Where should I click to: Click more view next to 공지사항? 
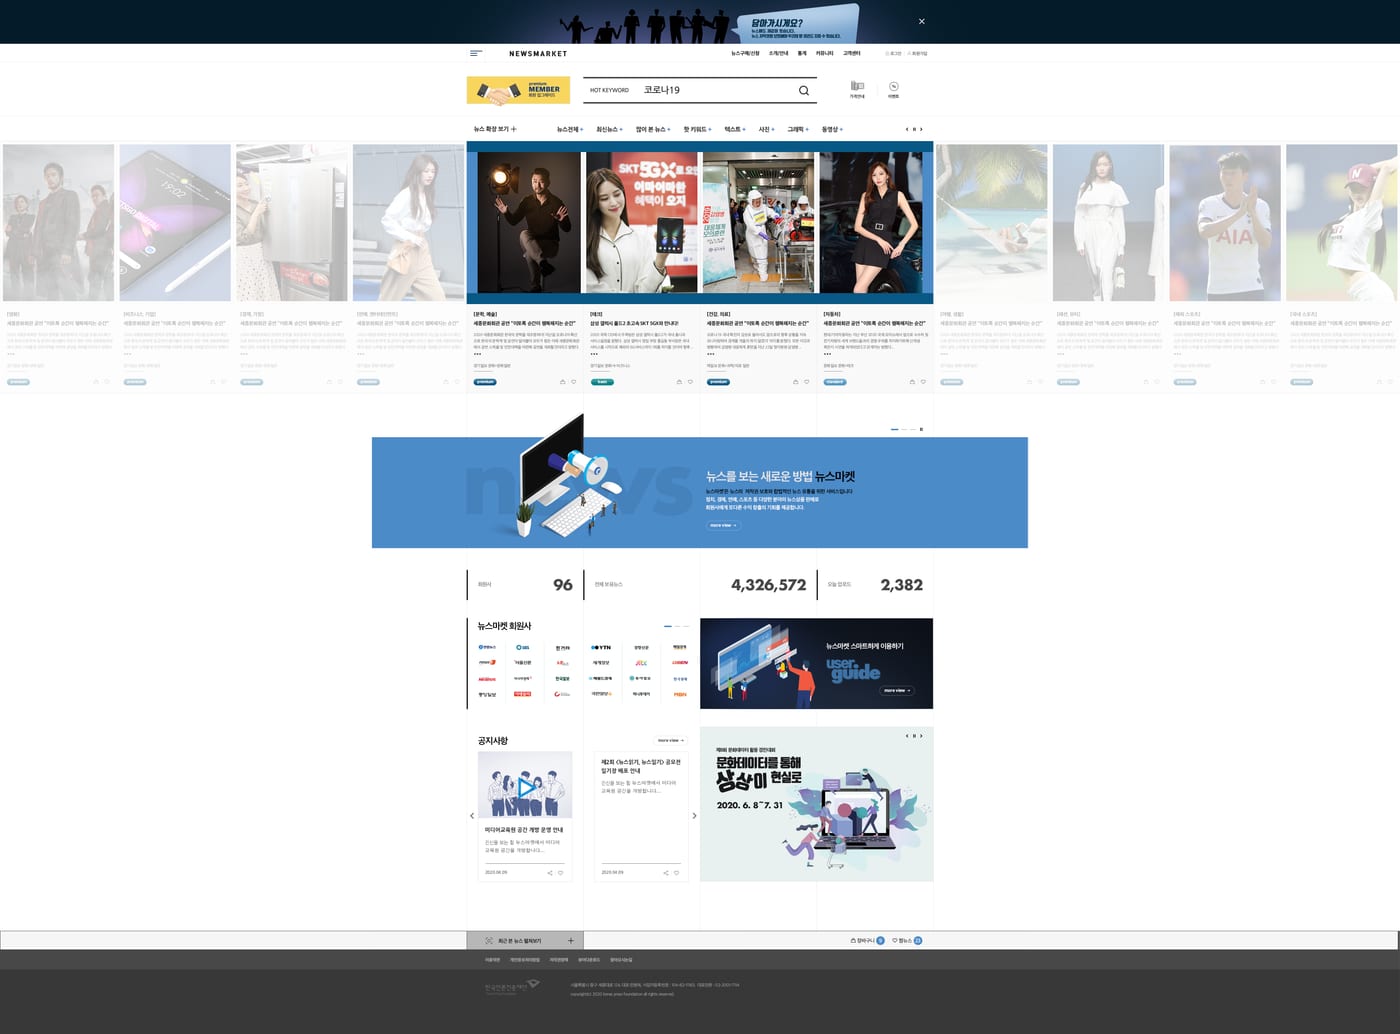pos(671,740)
